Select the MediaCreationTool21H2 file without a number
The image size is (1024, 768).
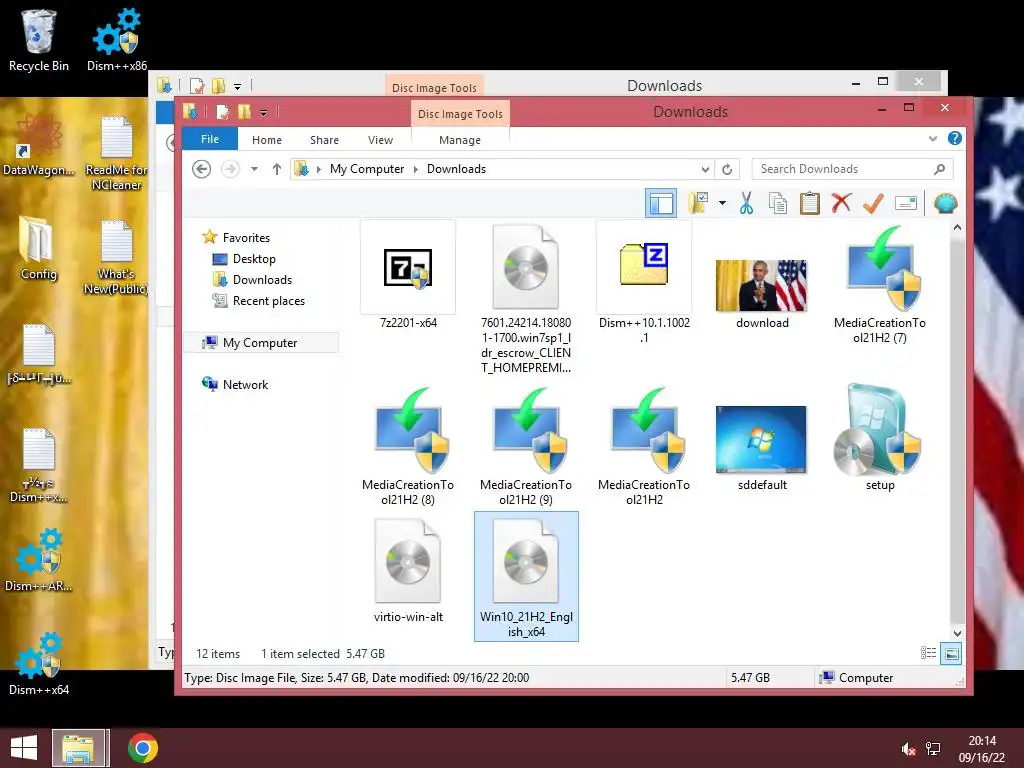[x=644, y=447]
